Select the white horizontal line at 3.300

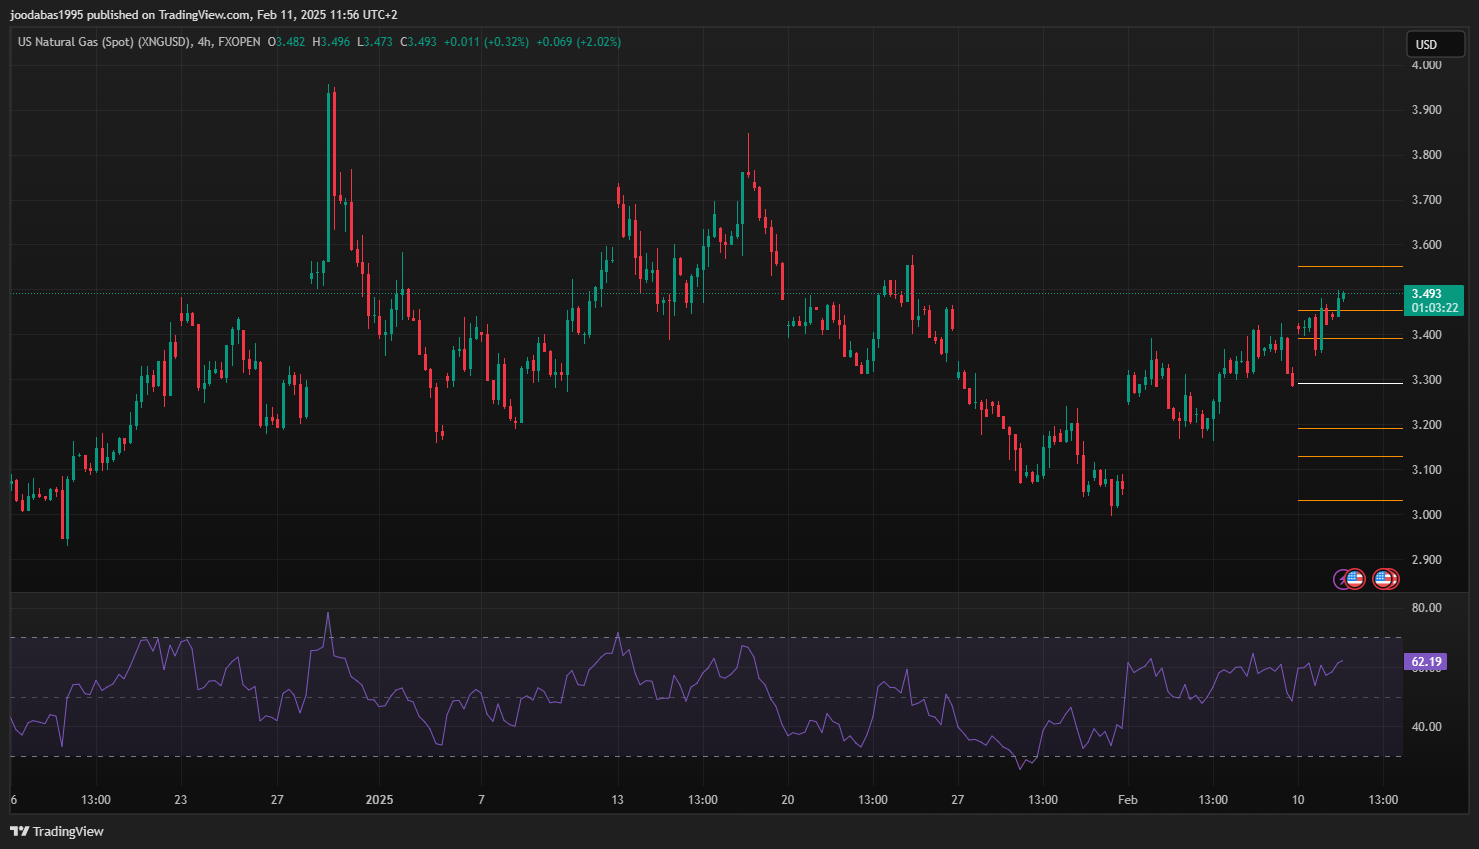click(x=1350, y=383)
